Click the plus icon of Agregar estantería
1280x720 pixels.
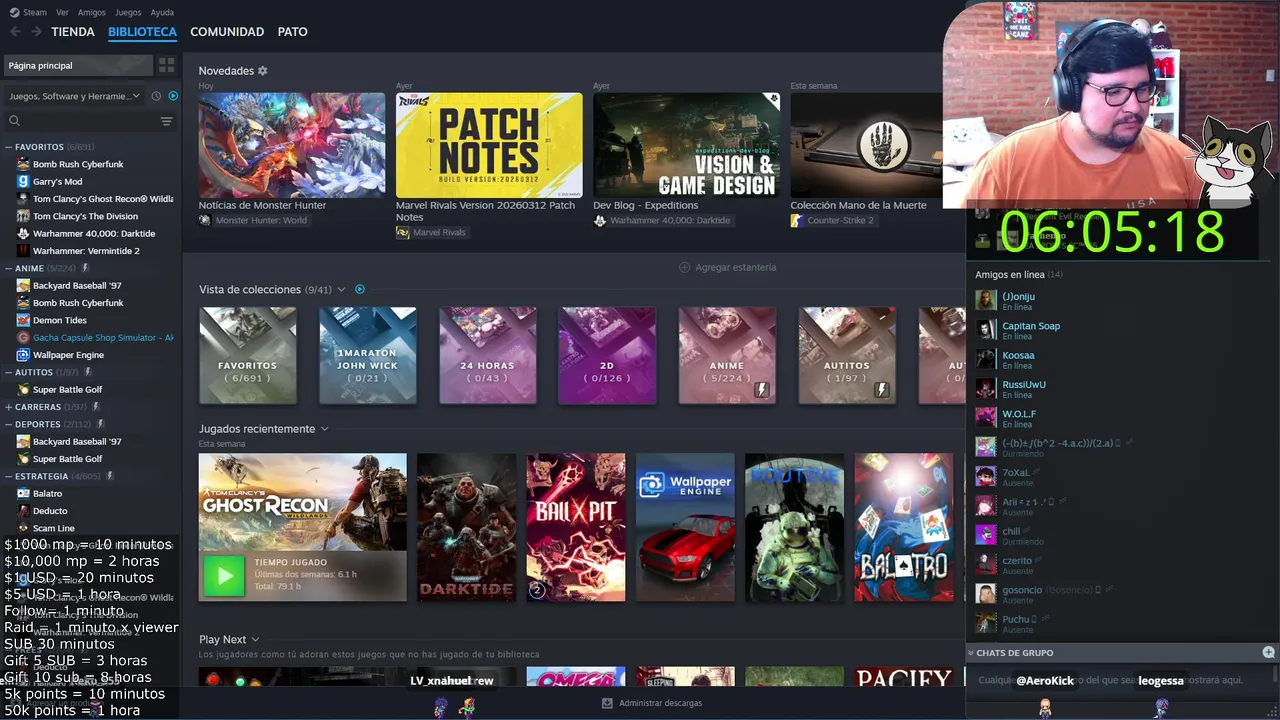[684, 267]
